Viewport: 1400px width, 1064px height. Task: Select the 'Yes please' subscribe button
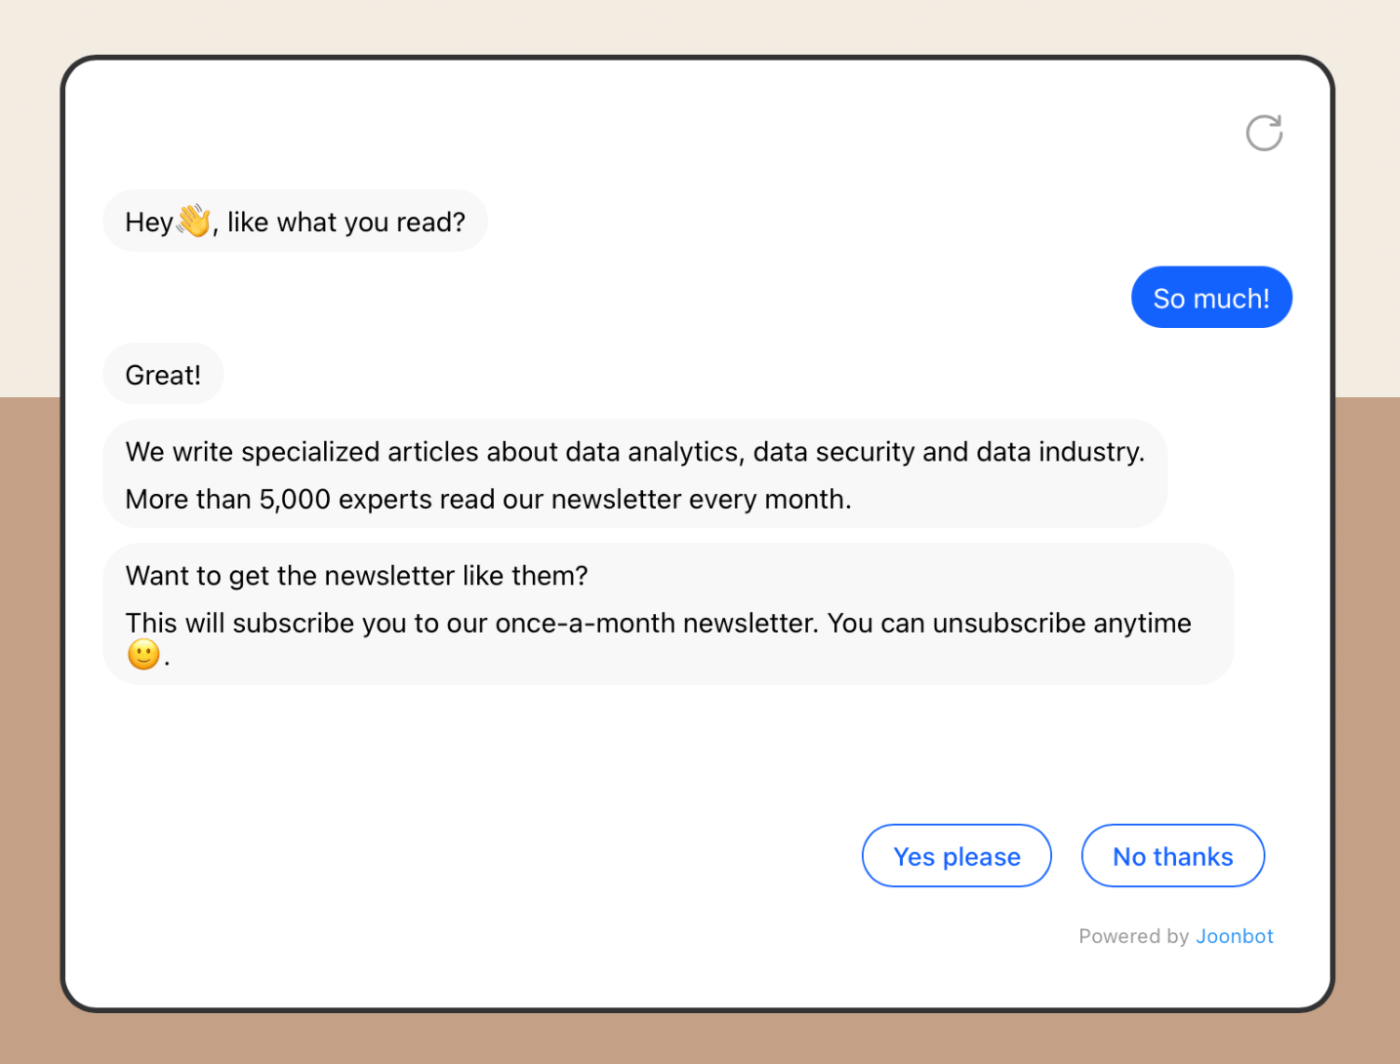[x=956, y=856]
